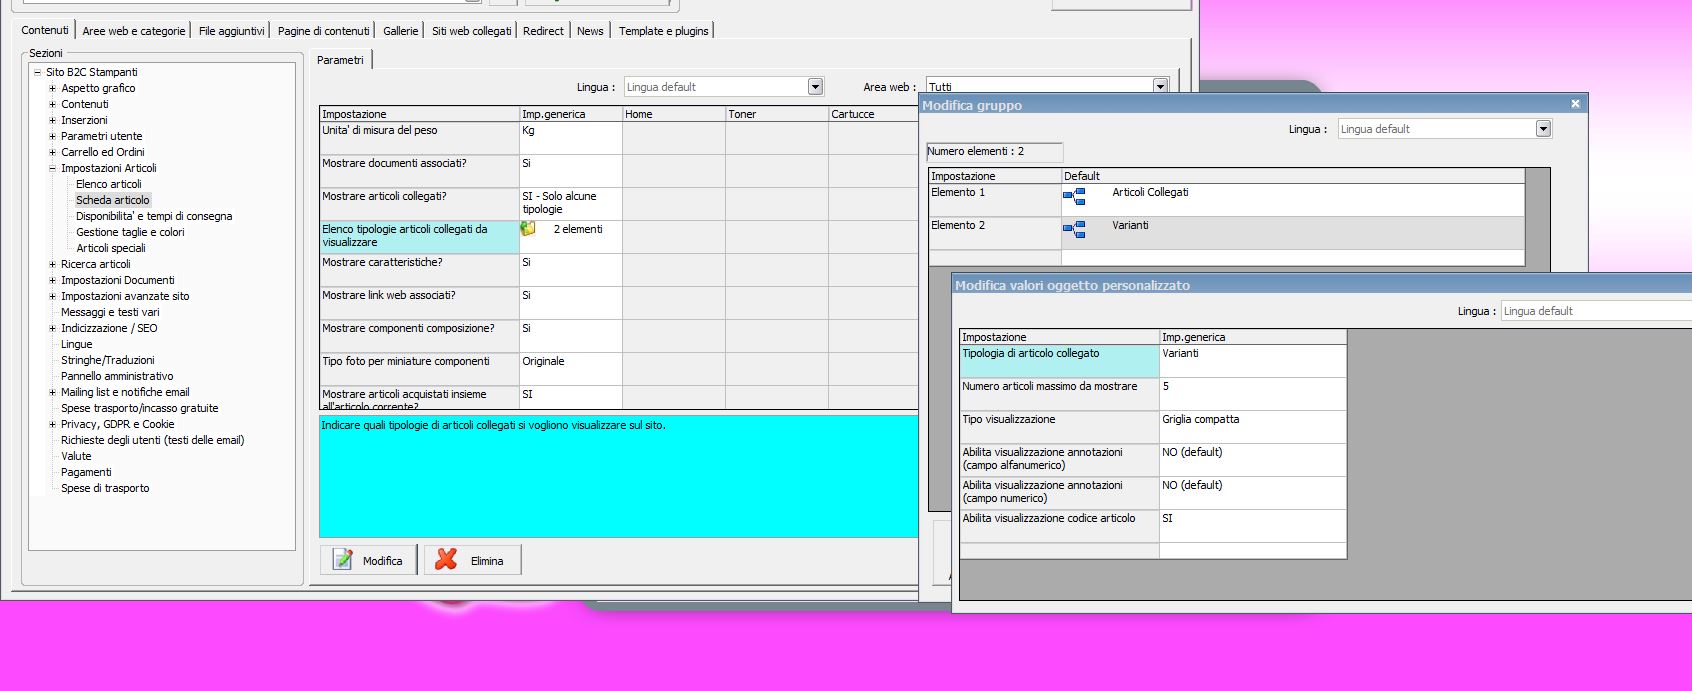Switch to the News tab
1692x691 pixels.
[590, 31]
